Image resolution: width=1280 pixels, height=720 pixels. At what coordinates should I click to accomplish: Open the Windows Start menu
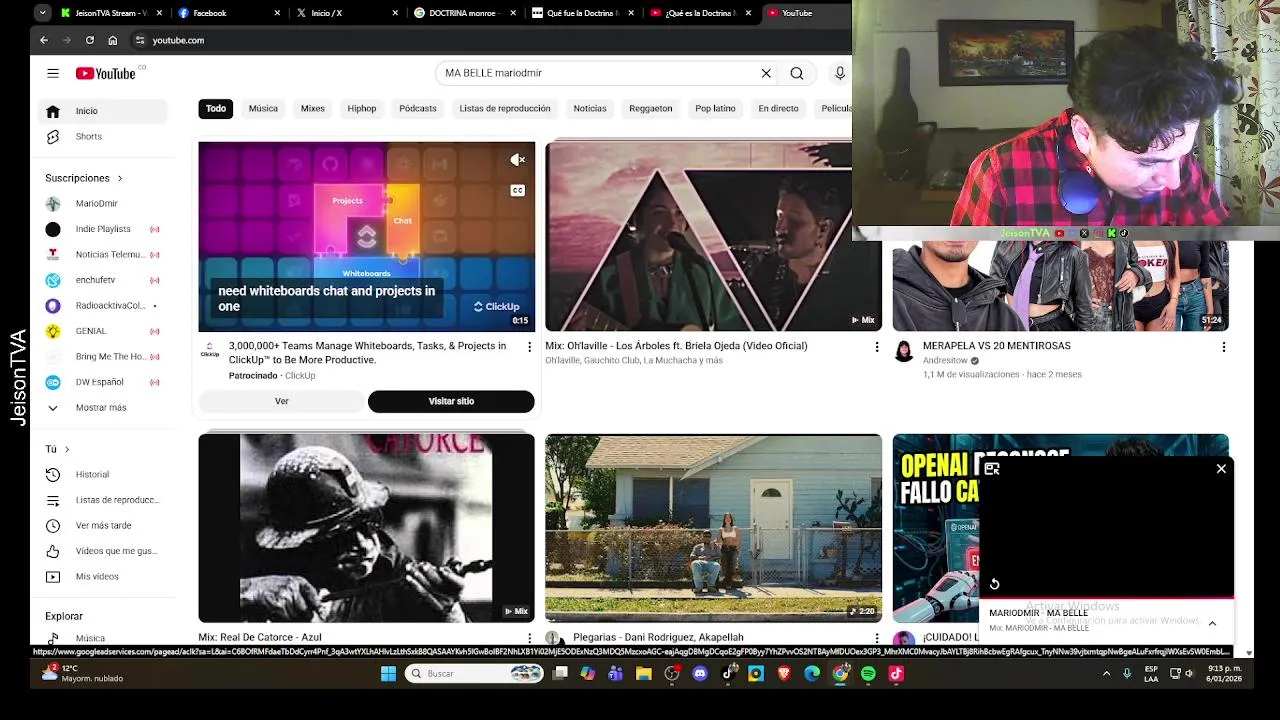coord(388,674)
